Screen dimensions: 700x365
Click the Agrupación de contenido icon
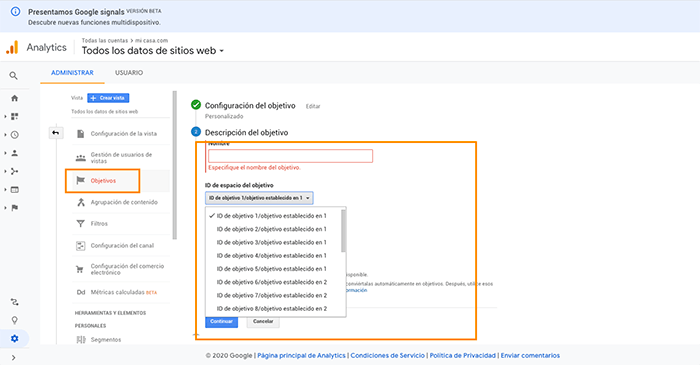[x=80, y=202]
